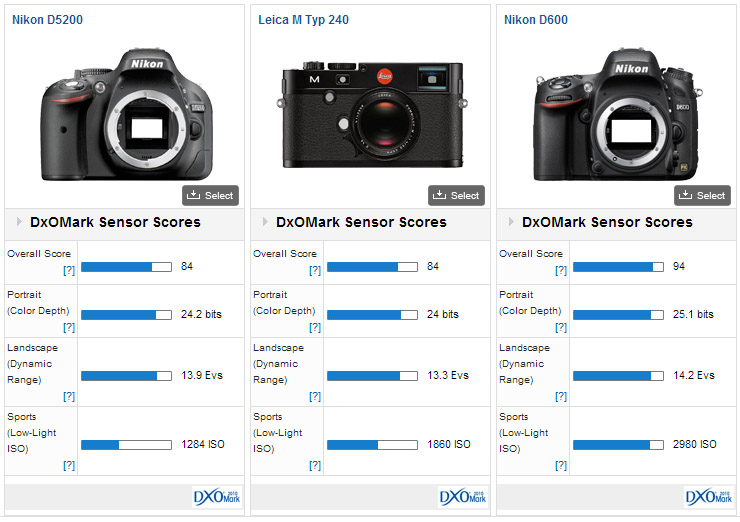Open Portrait help [?] for Nikon D5200
The height and width of the screenshot is (522, 740).
[x=69, y=327]
